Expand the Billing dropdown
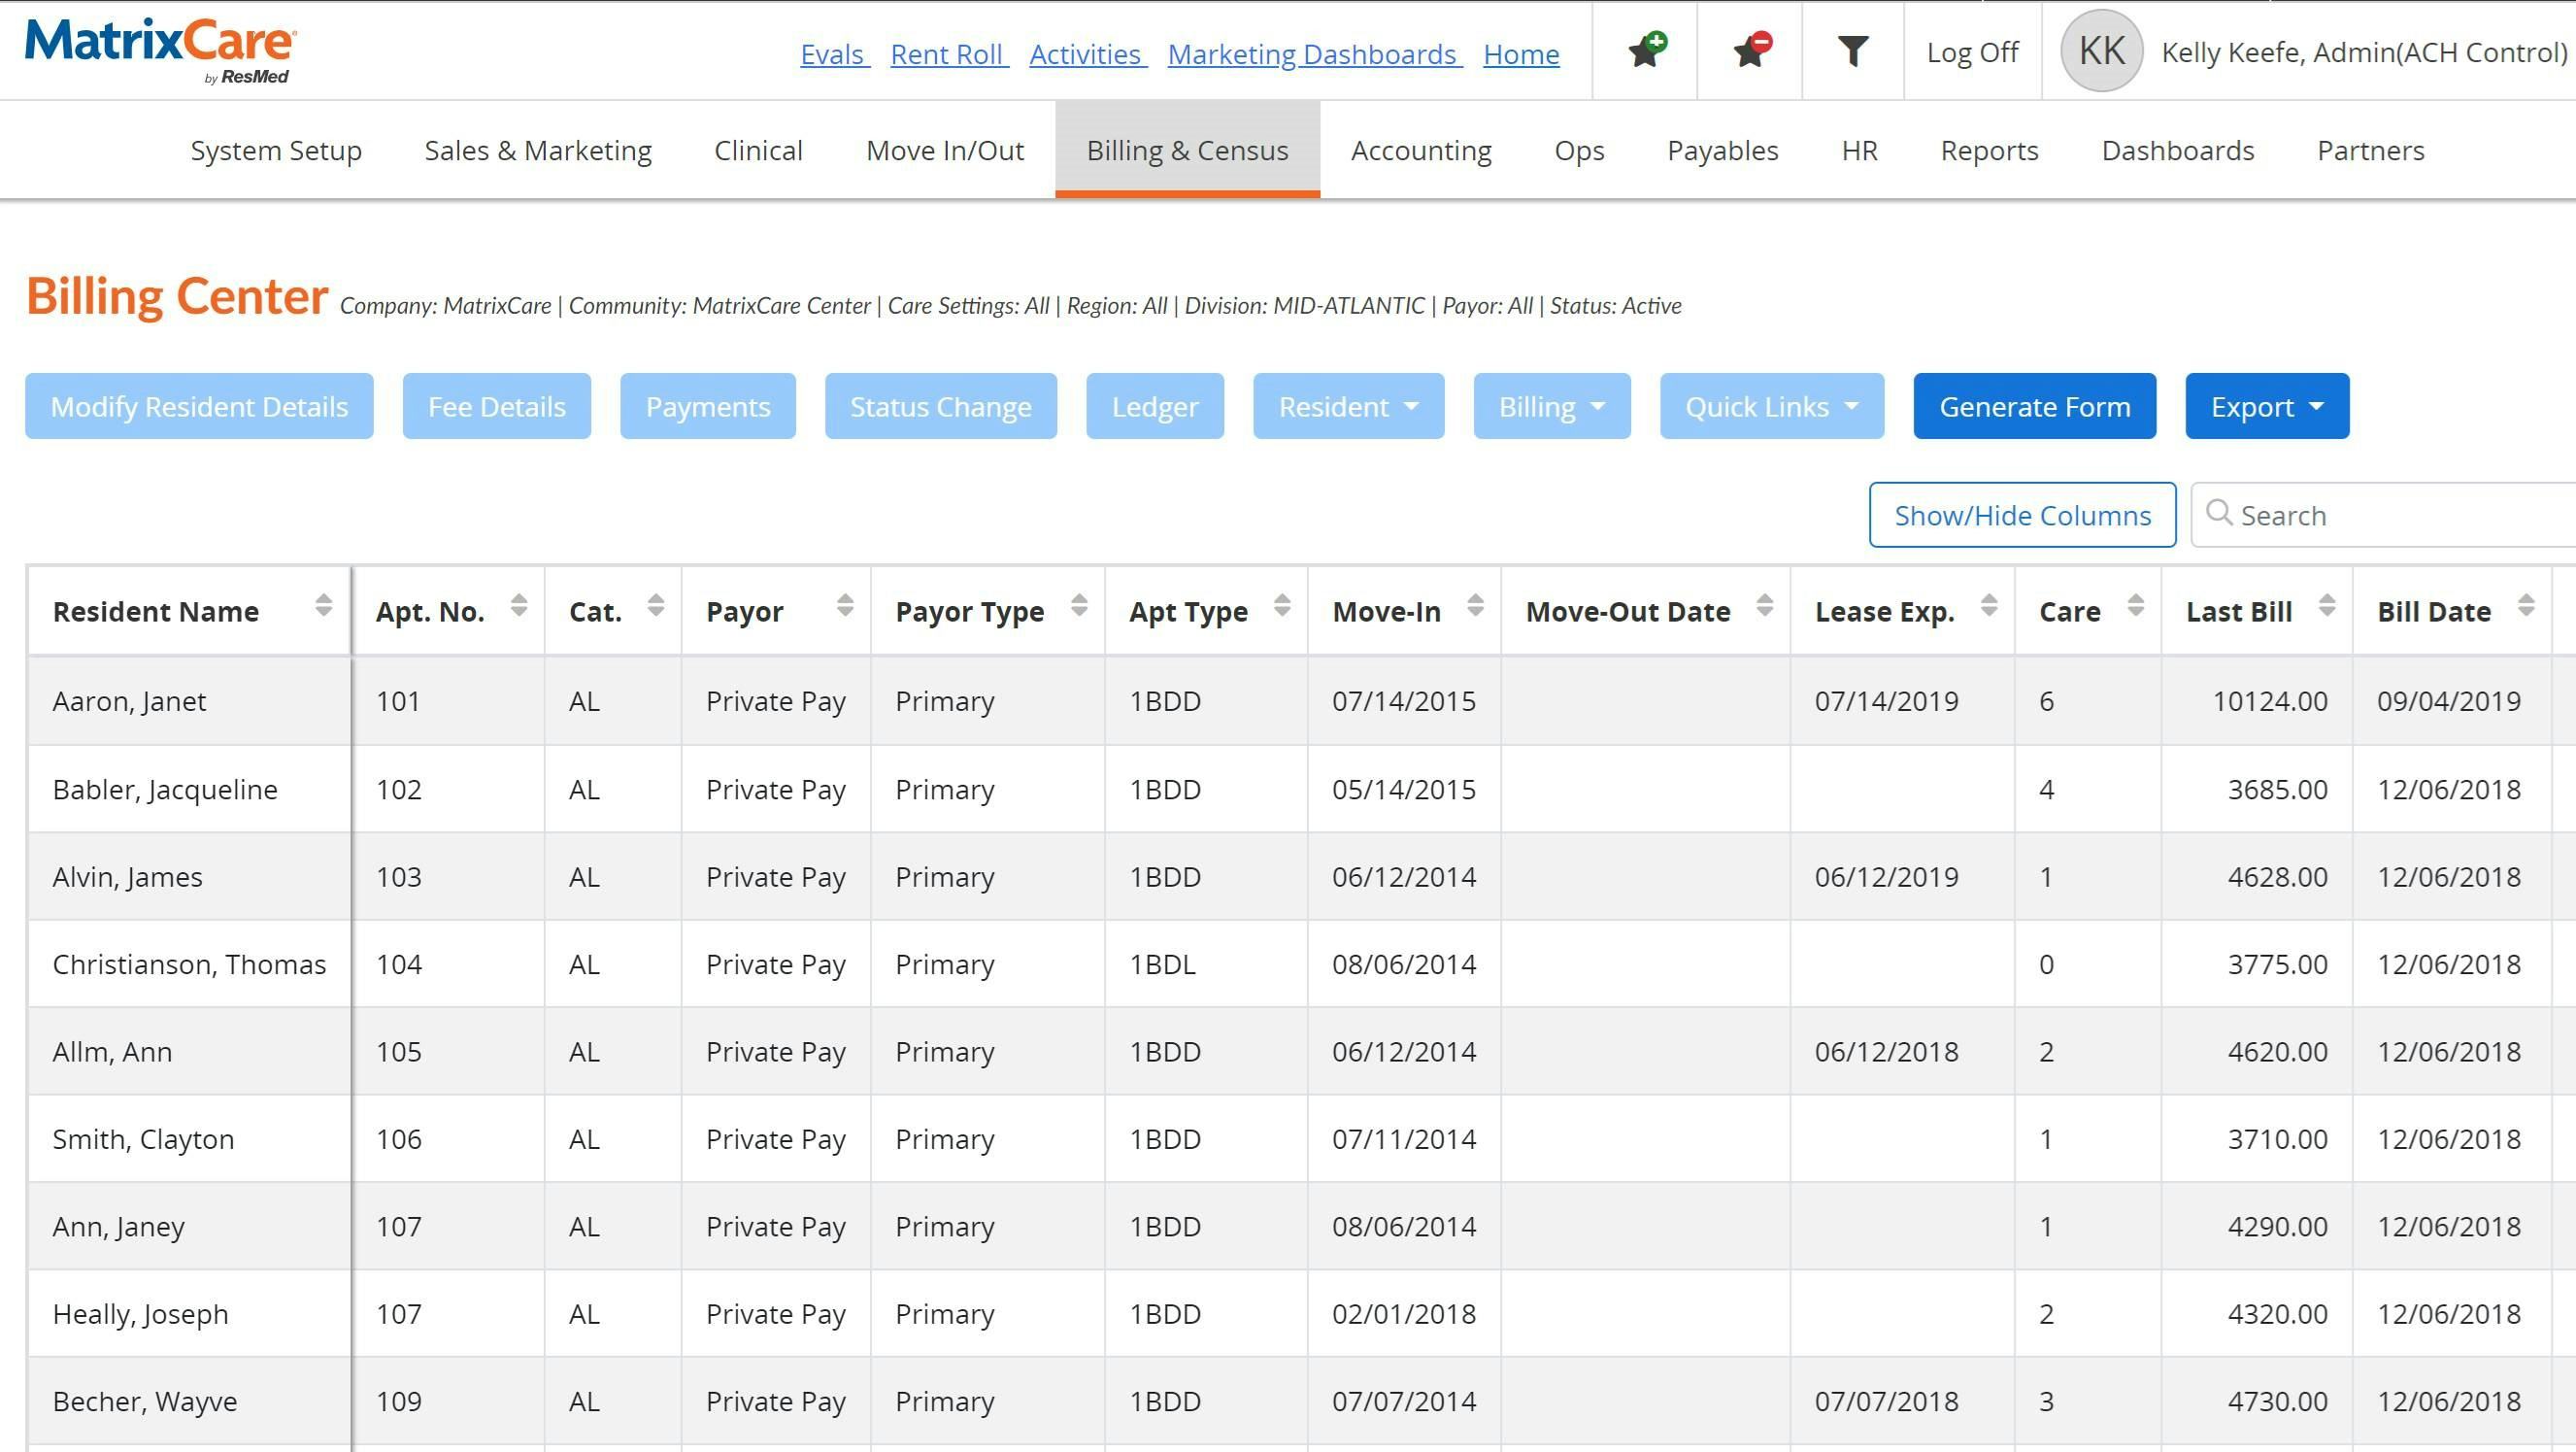2576x1452 pixels. click(x=1551, y=406)
